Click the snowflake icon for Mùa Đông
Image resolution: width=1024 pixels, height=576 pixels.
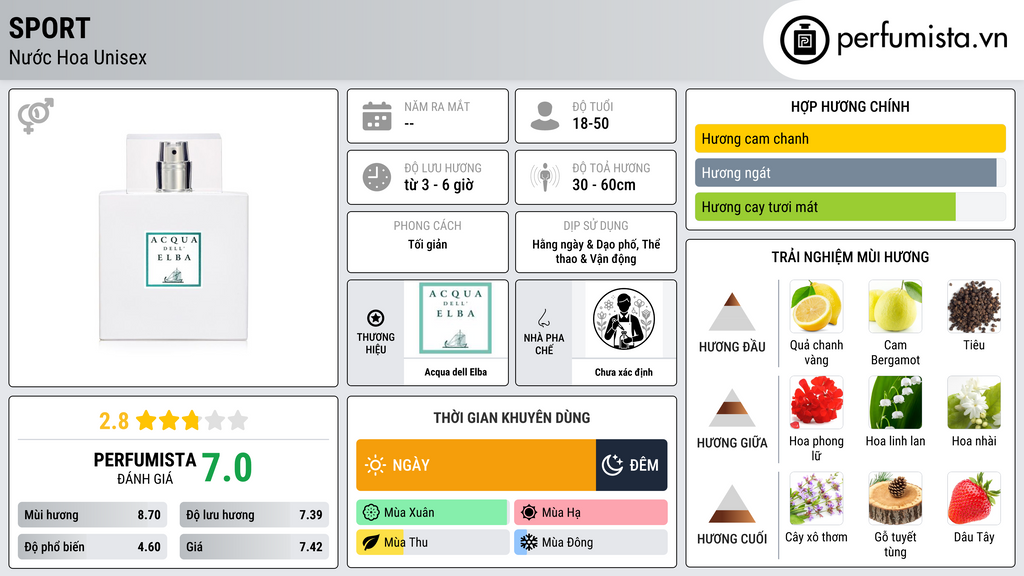coord(529,542)
